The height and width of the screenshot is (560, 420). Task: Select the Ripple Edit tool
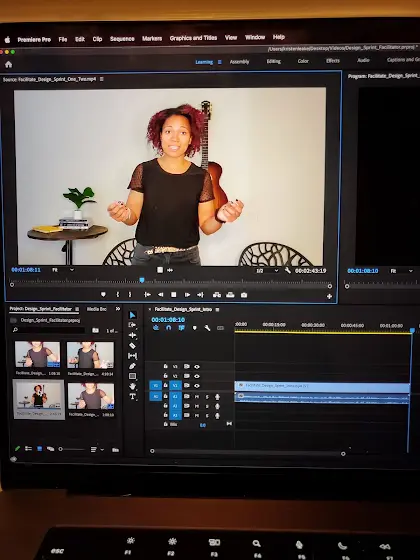coord(132,335)
